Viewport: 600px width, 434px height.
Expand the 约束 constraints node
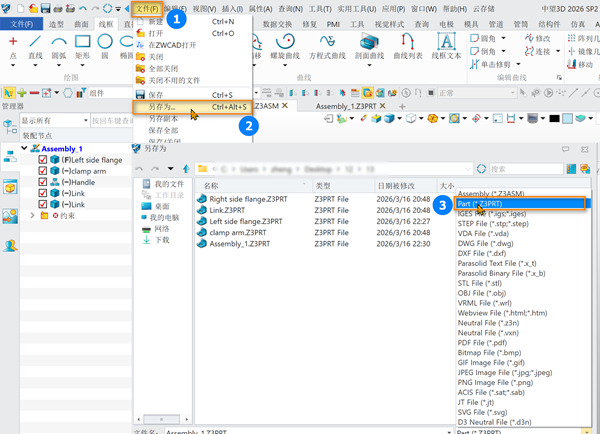coord(33,215)
